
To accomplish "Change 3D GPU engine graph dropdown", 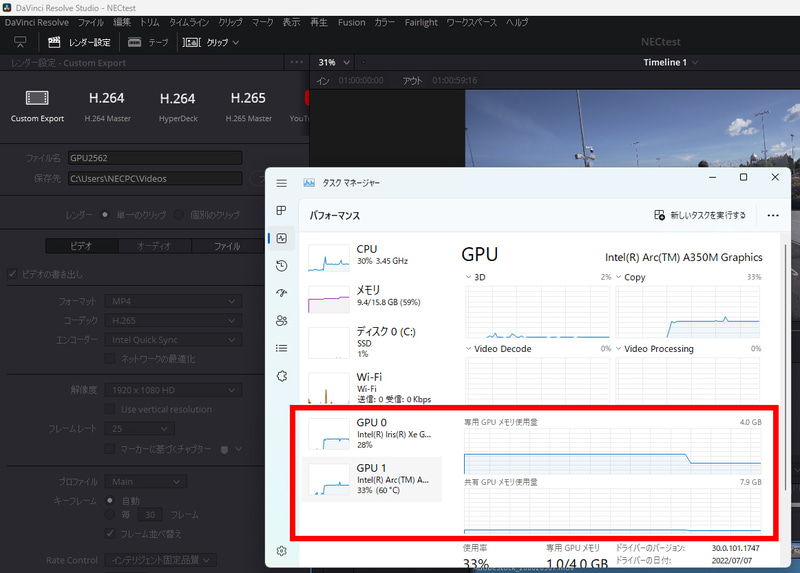I will pos(476,277).
